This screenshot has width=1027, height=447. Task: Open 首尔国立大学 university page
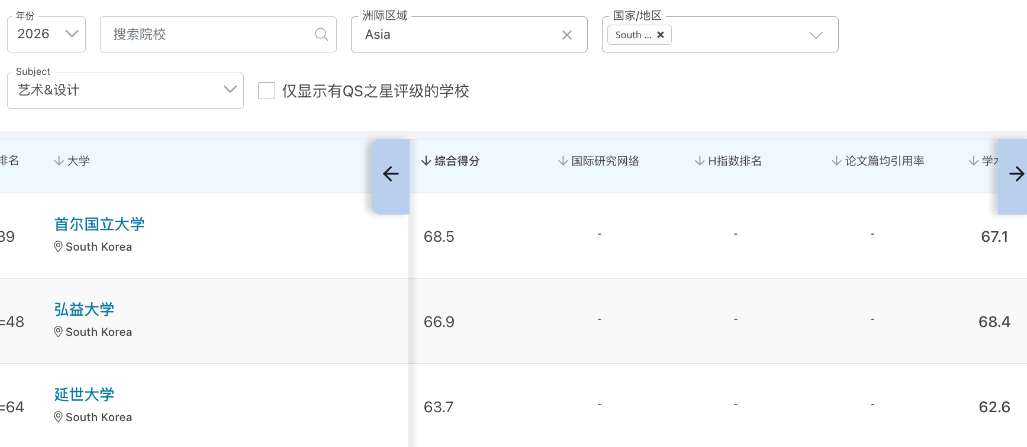[x=99, y=224]
